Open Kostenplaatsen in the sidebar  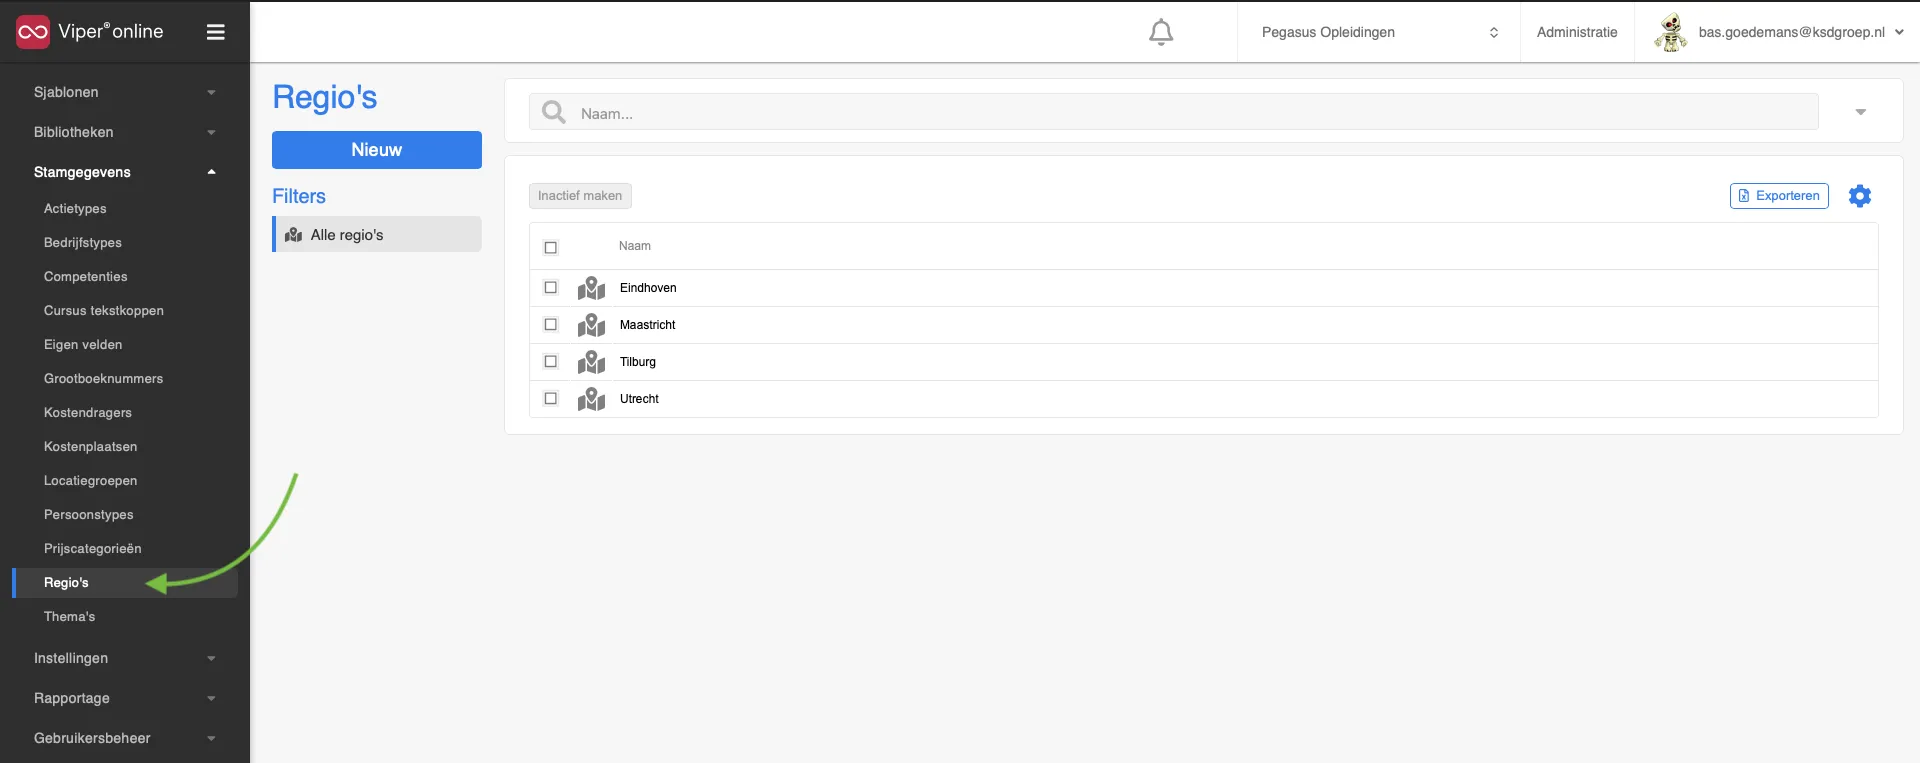[91, 447]
